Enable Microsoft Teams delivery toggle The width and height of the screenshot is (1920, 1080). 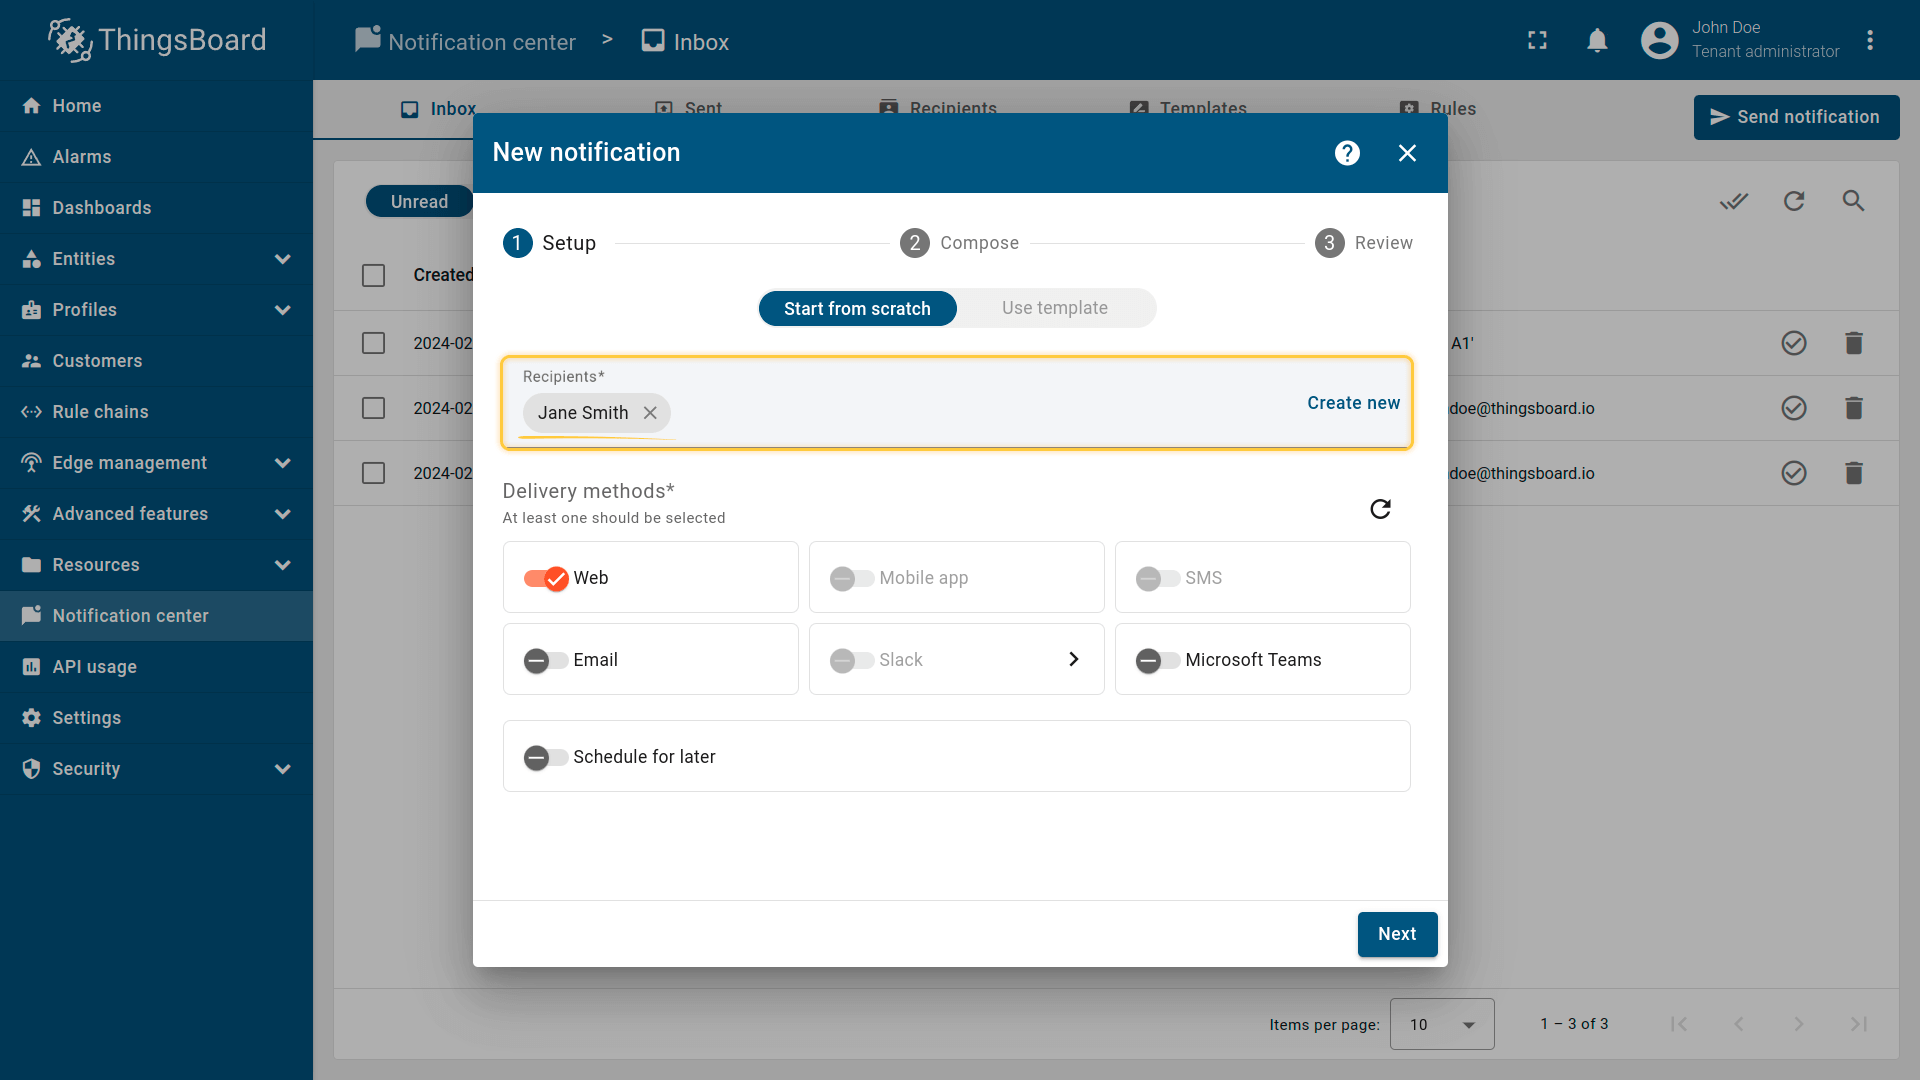pyautogui.click(x=1157, y=660)
